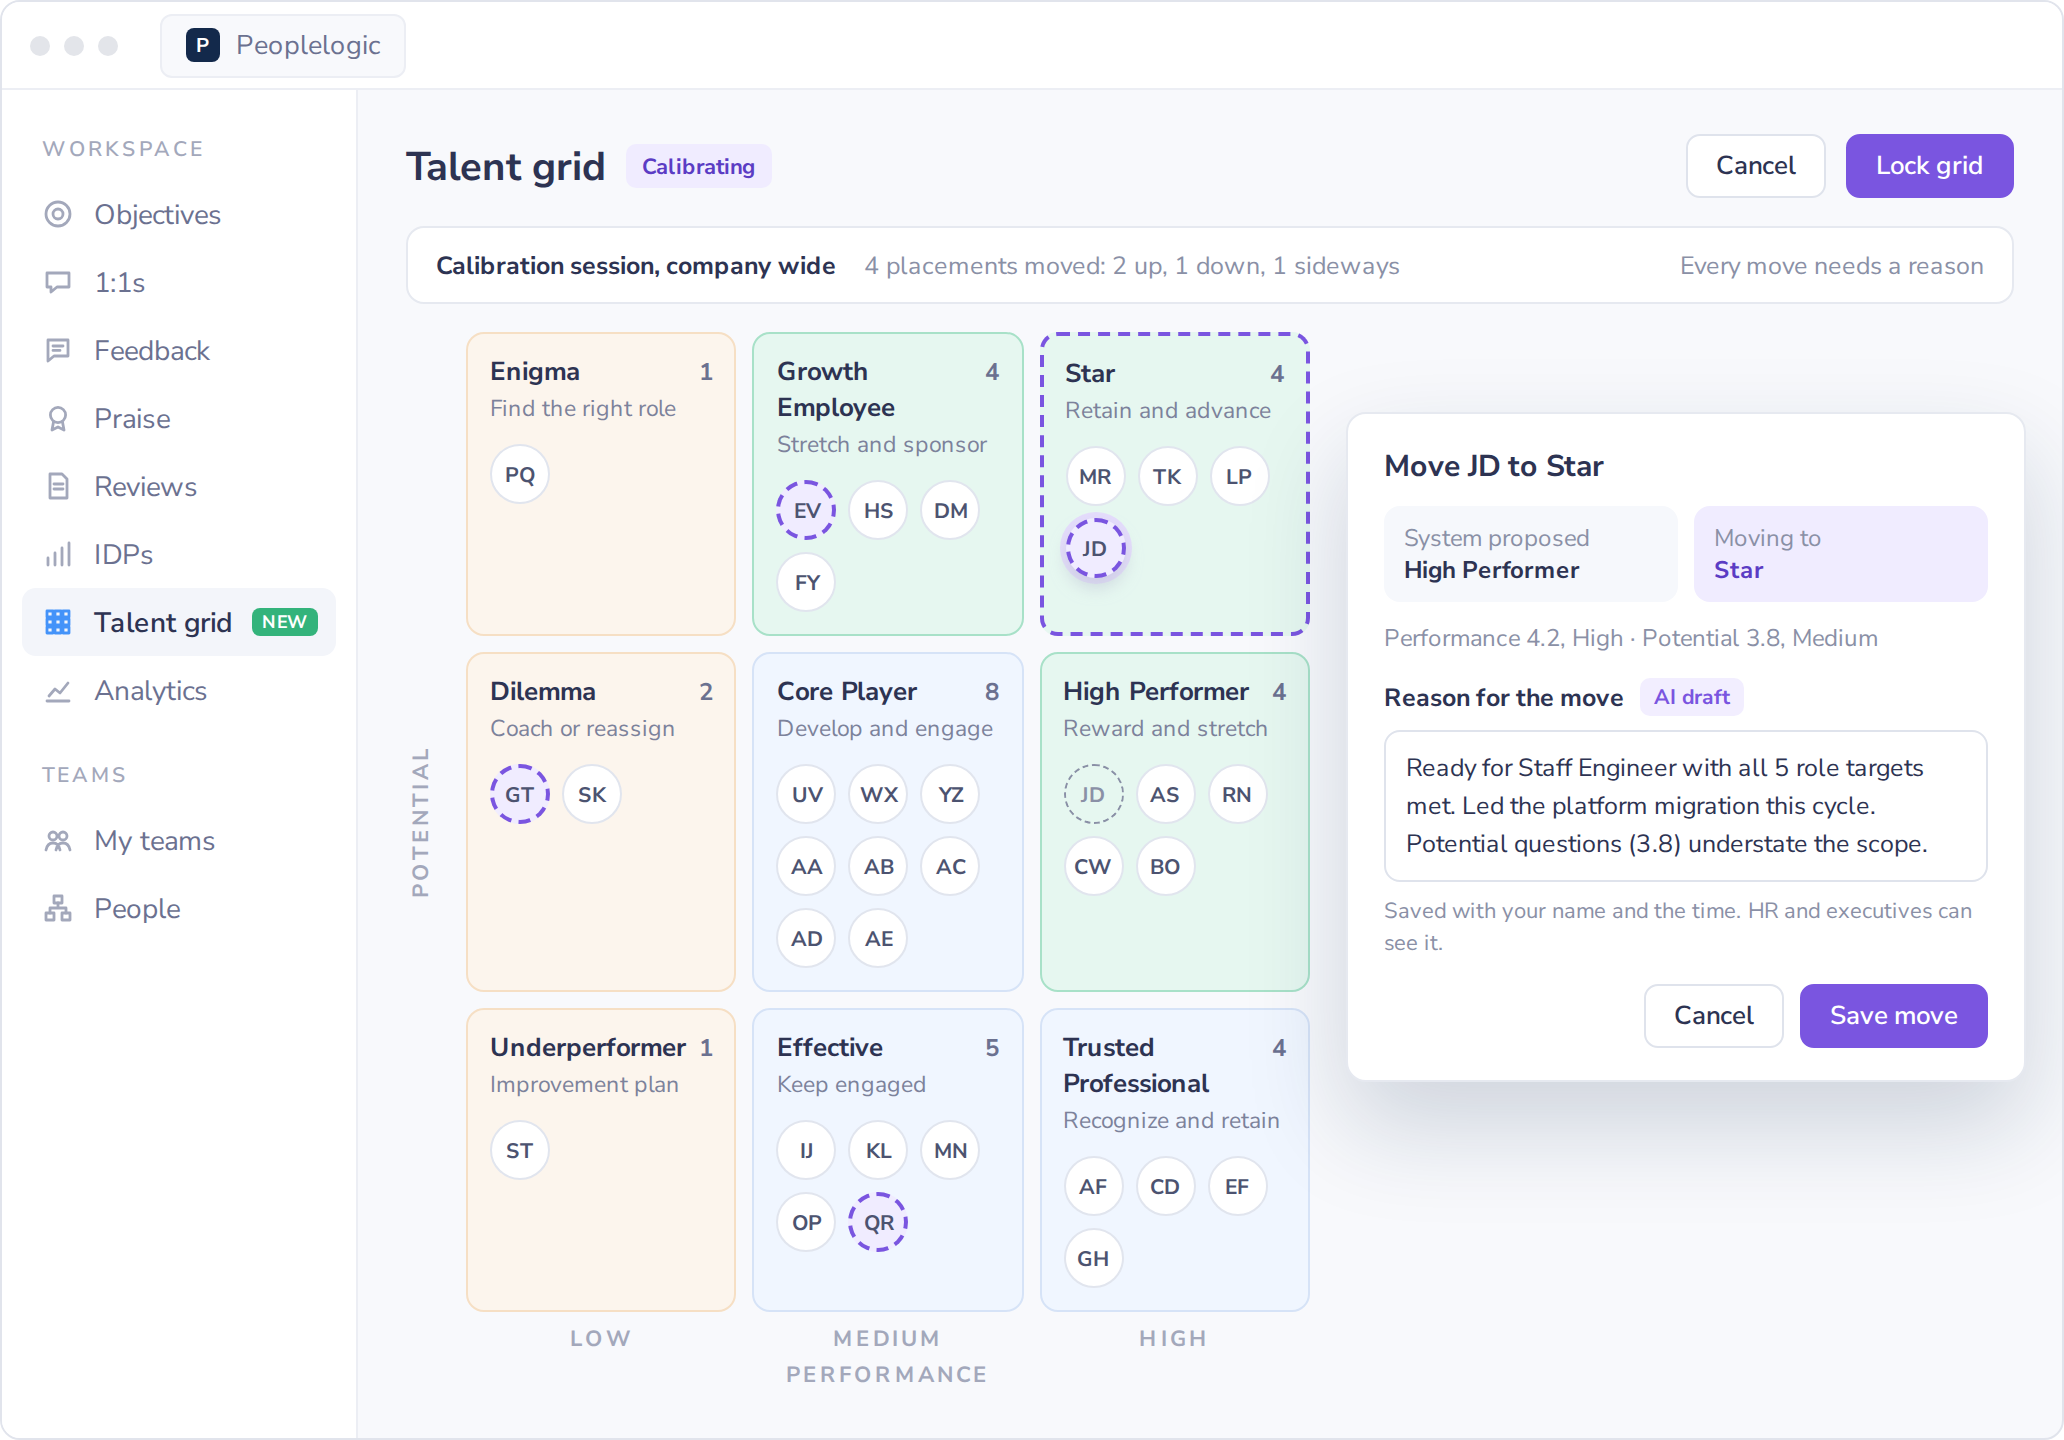
Task: Click the People org chart icon
Action: click(58, 908)
